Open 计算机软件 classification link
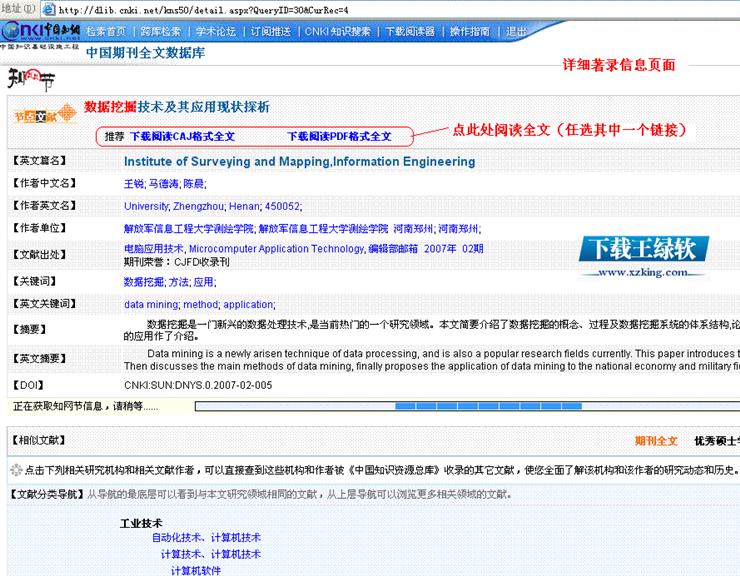 [x=196, y=570]
